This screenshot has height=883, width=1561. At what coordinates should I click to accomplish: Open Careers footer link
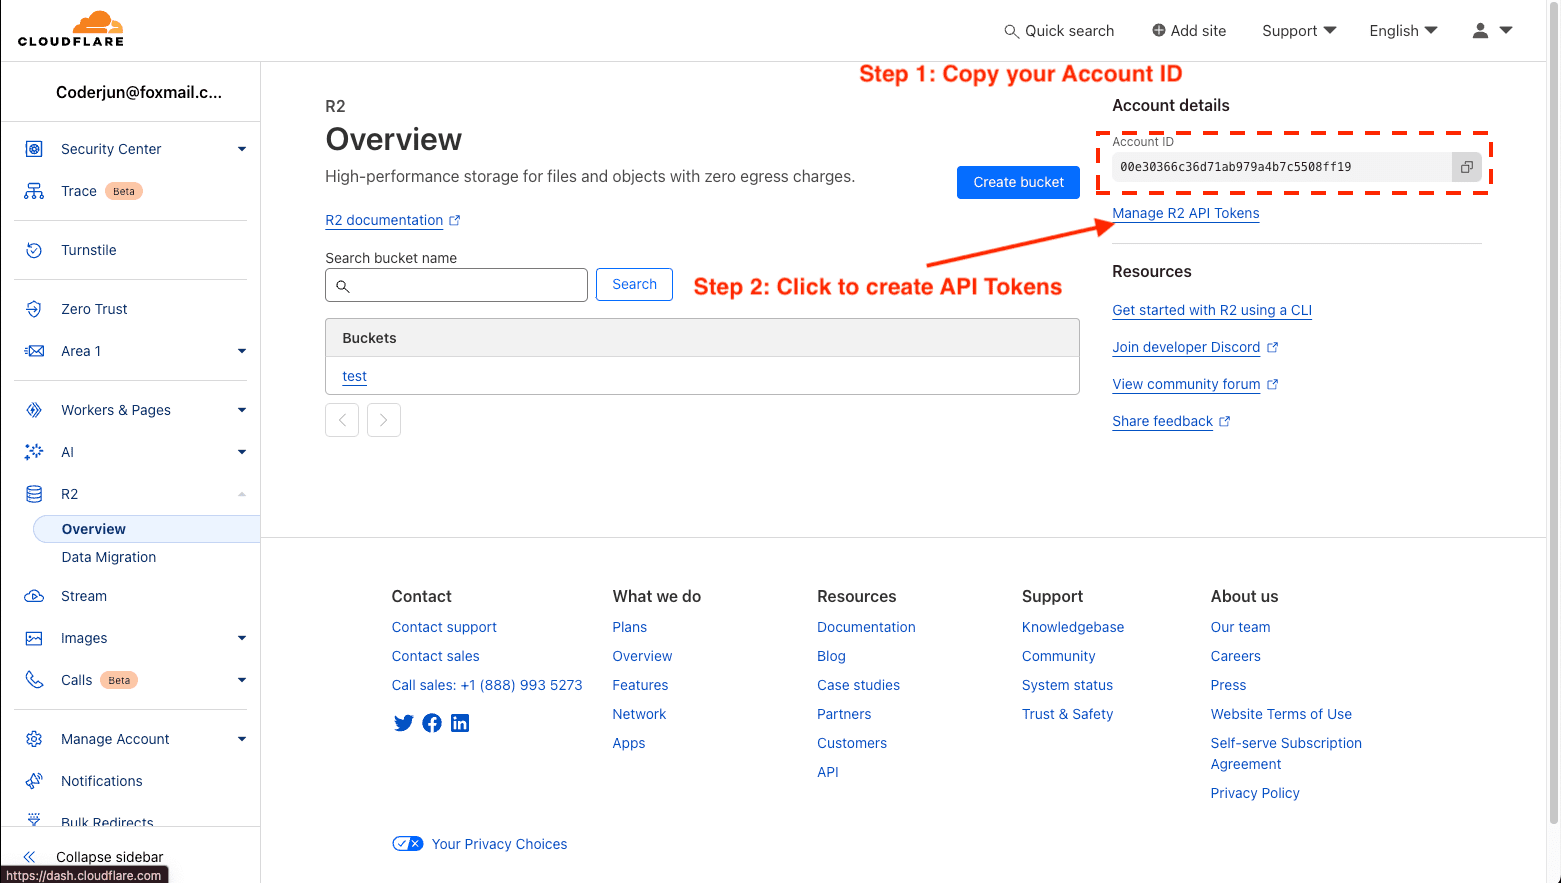pos(1236,656)
